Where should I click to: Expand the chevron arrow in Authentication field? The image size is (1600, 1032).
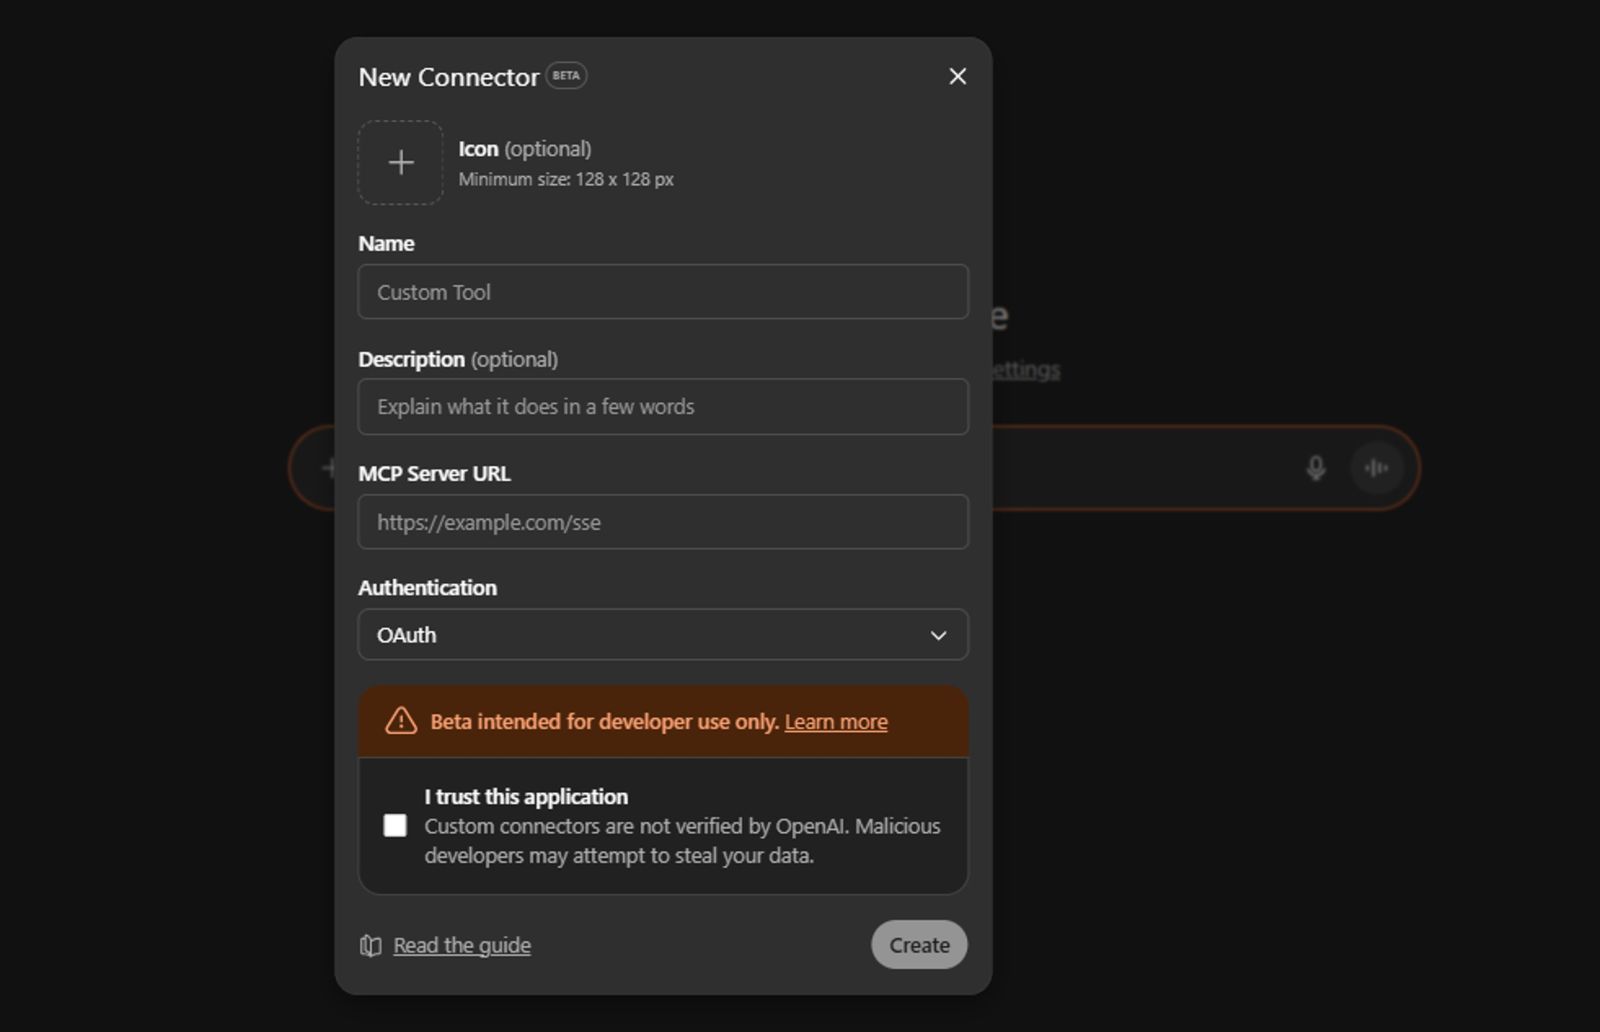[938, 636]
